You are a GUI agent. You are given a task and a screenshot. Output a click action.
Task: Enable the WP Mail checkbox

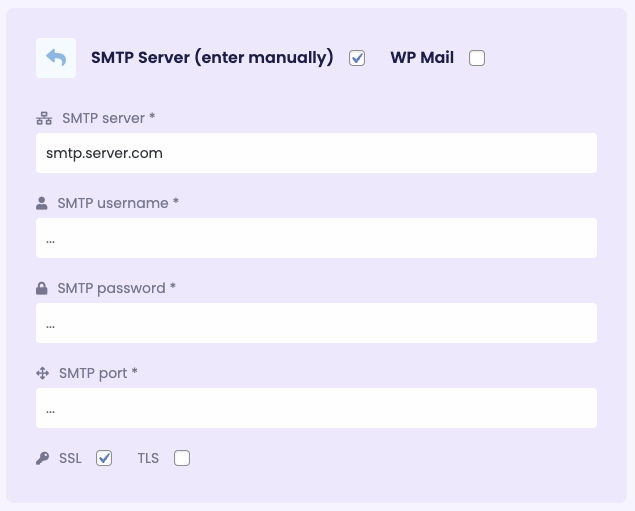pyautogui.click(x=477, y=58)
